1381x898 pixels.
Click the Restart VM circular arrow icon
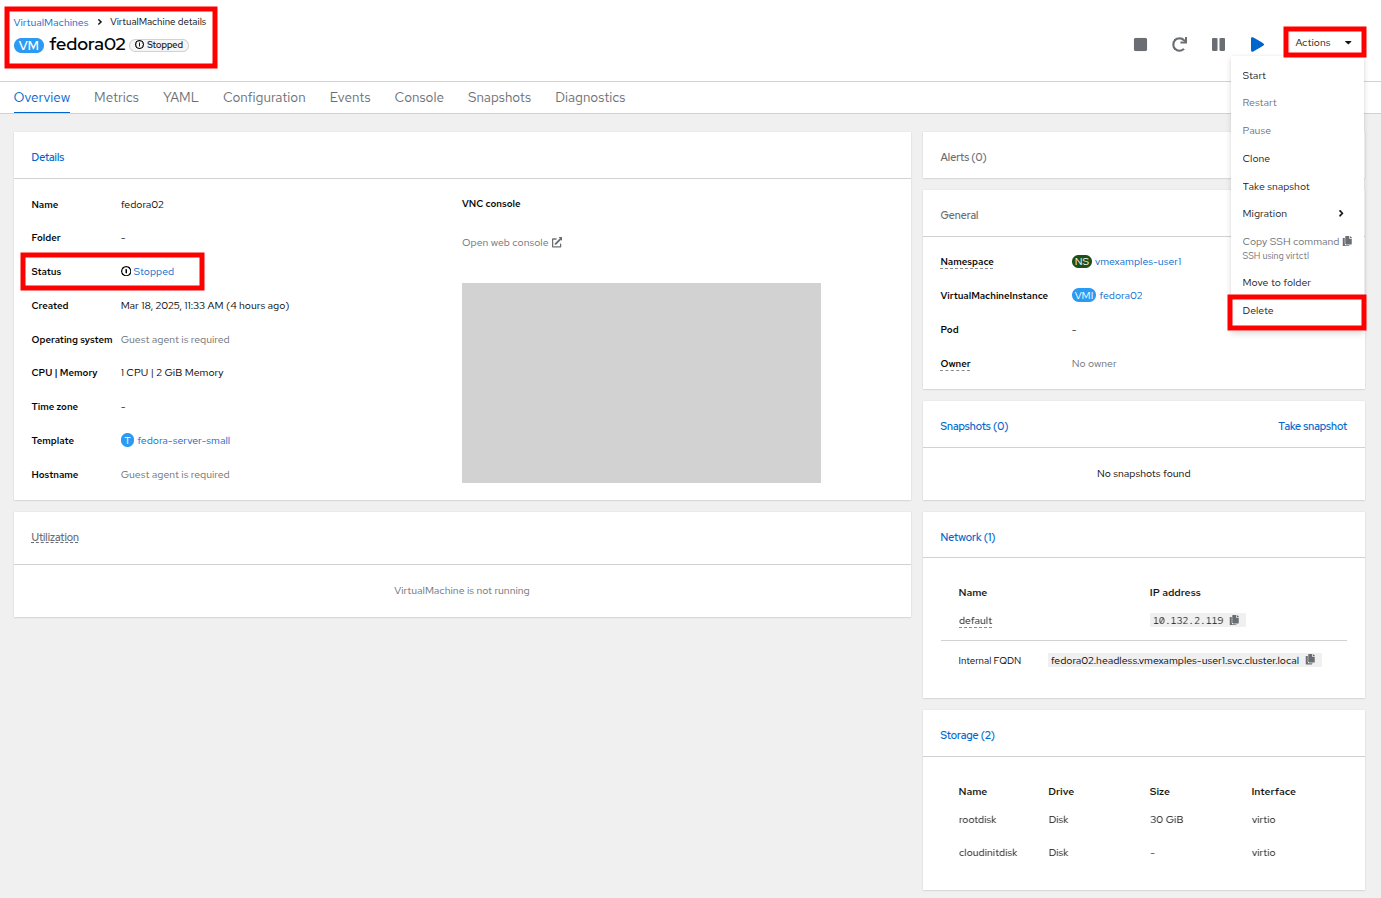point(1179,44)
